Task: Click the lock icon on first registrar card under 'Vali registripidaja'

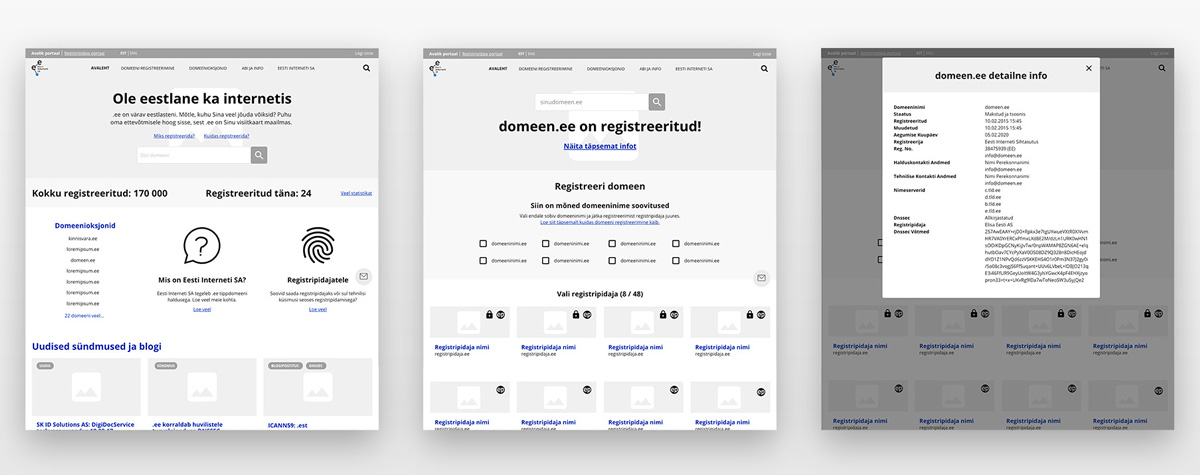Action: 490,314
